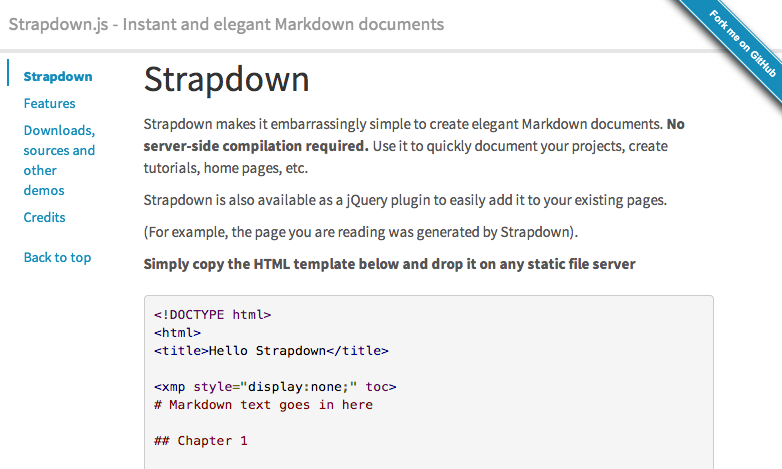Jump to the Credits section
This screenshot has width=782, height=469.
tap(44, 217)
